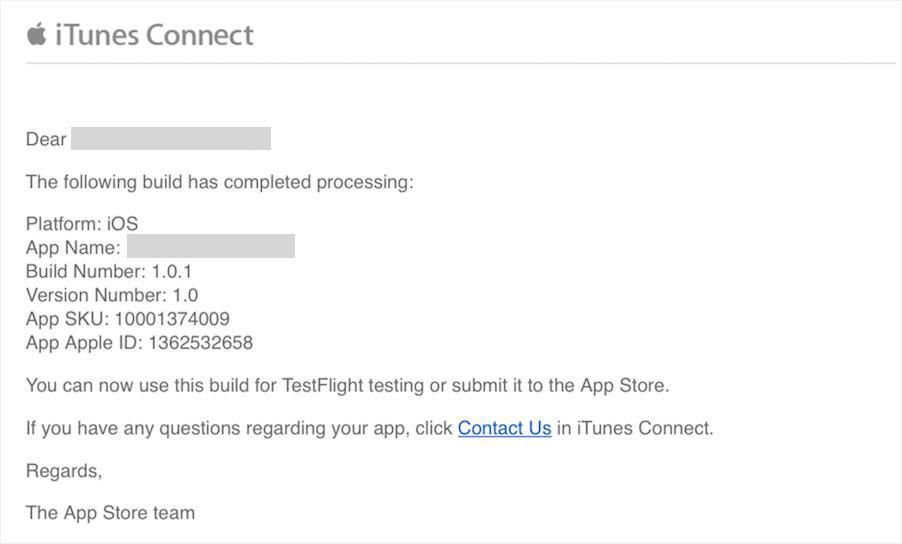This screenshot has width=902, height=544.
Task: Click the App Name label
Action: [73, 247]
